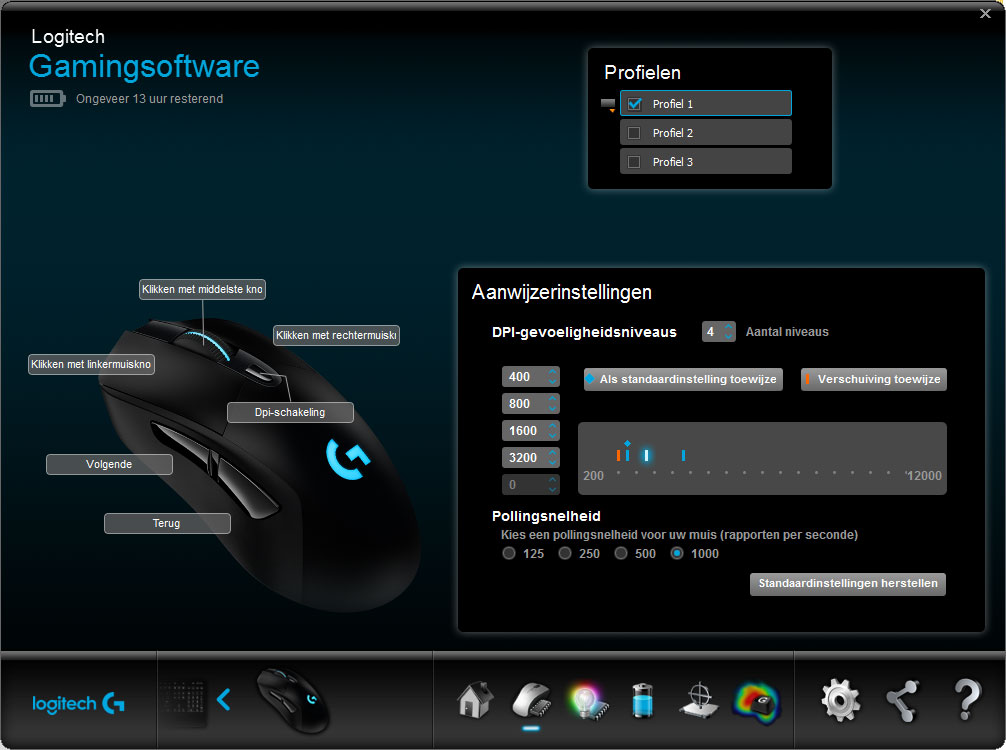The image size is (1006, 750).
Task: Select the Profiel 2 row
Action: pos(706,133)
